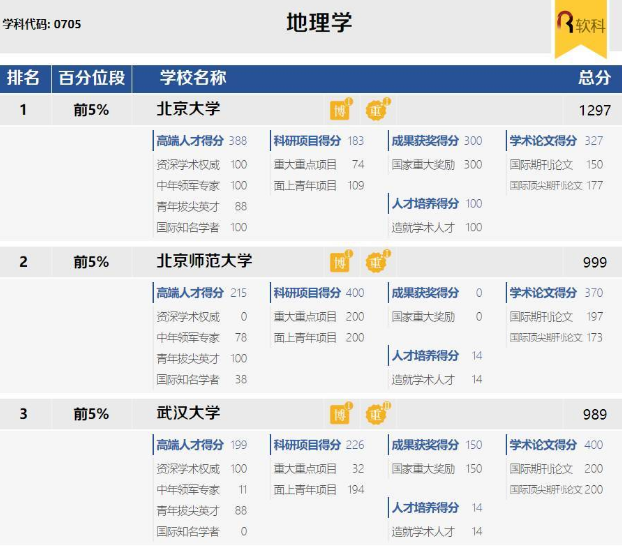Click the 地理学 subject title
The width and height of the screenshot is (622, 547).
tap(319, 23)
